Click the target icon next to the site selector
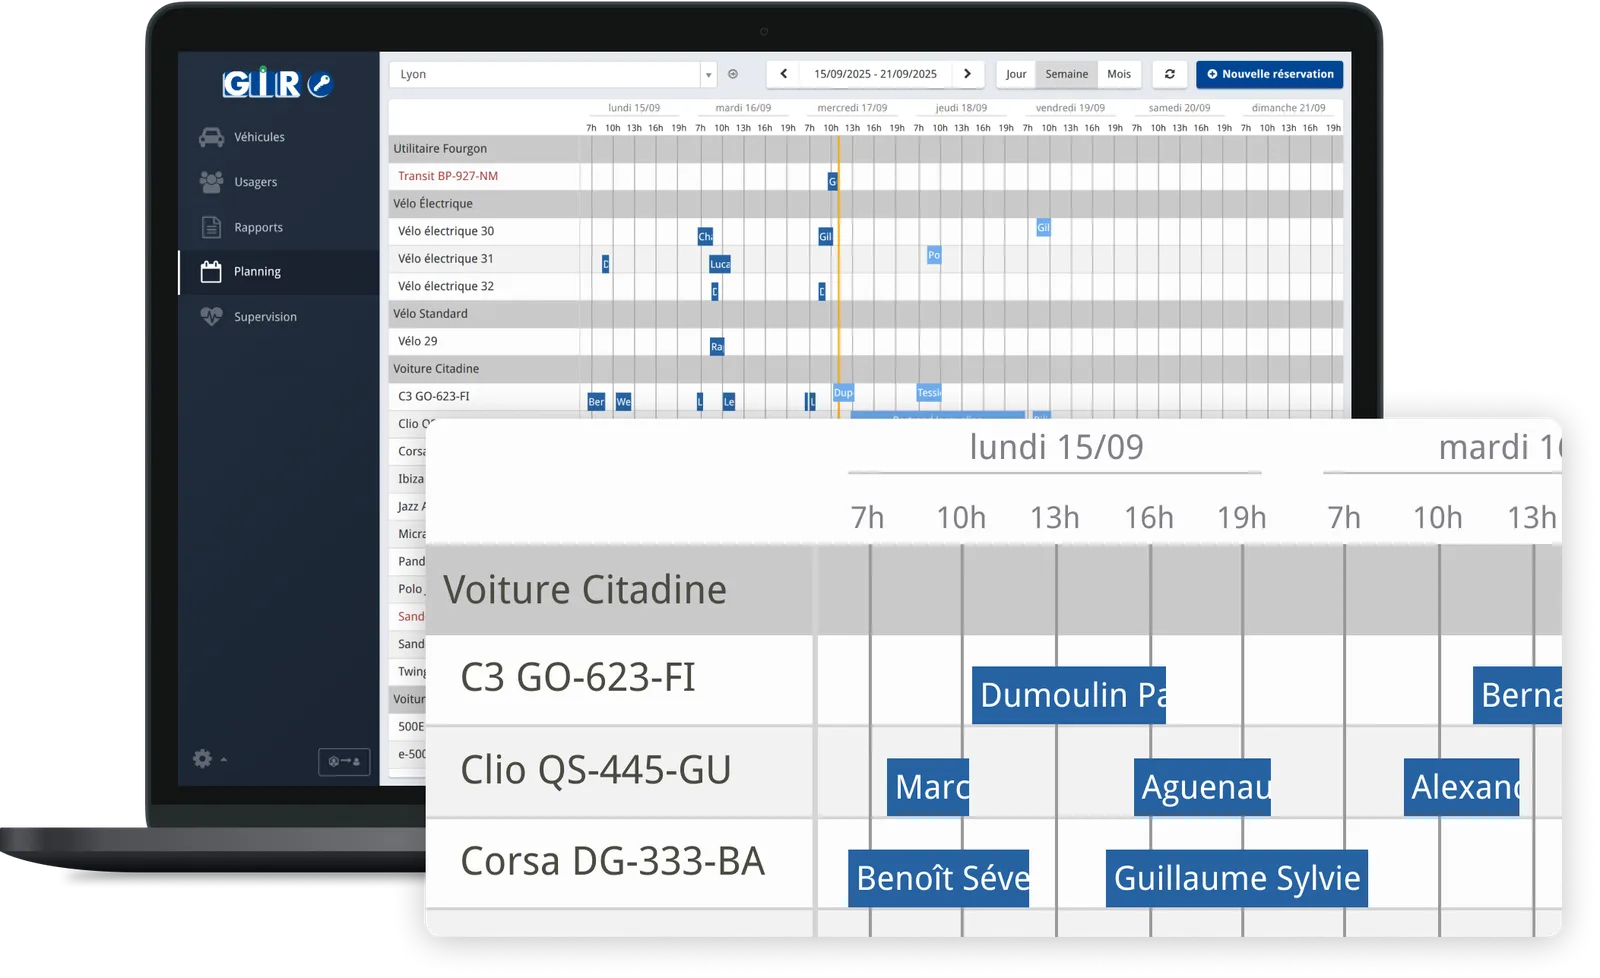This screenshot has width=1600, height=978. [733, 74]
